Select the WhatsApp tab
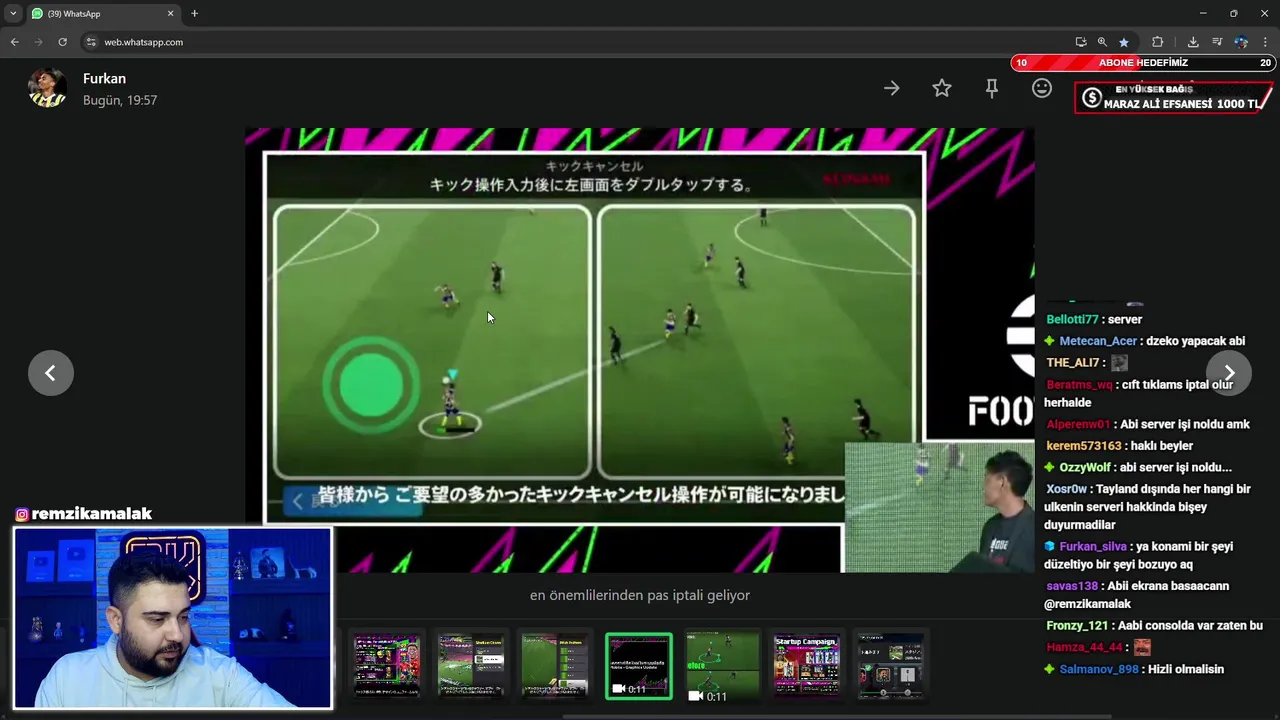This screenshot has width=1280, height=720. (103, 14)
